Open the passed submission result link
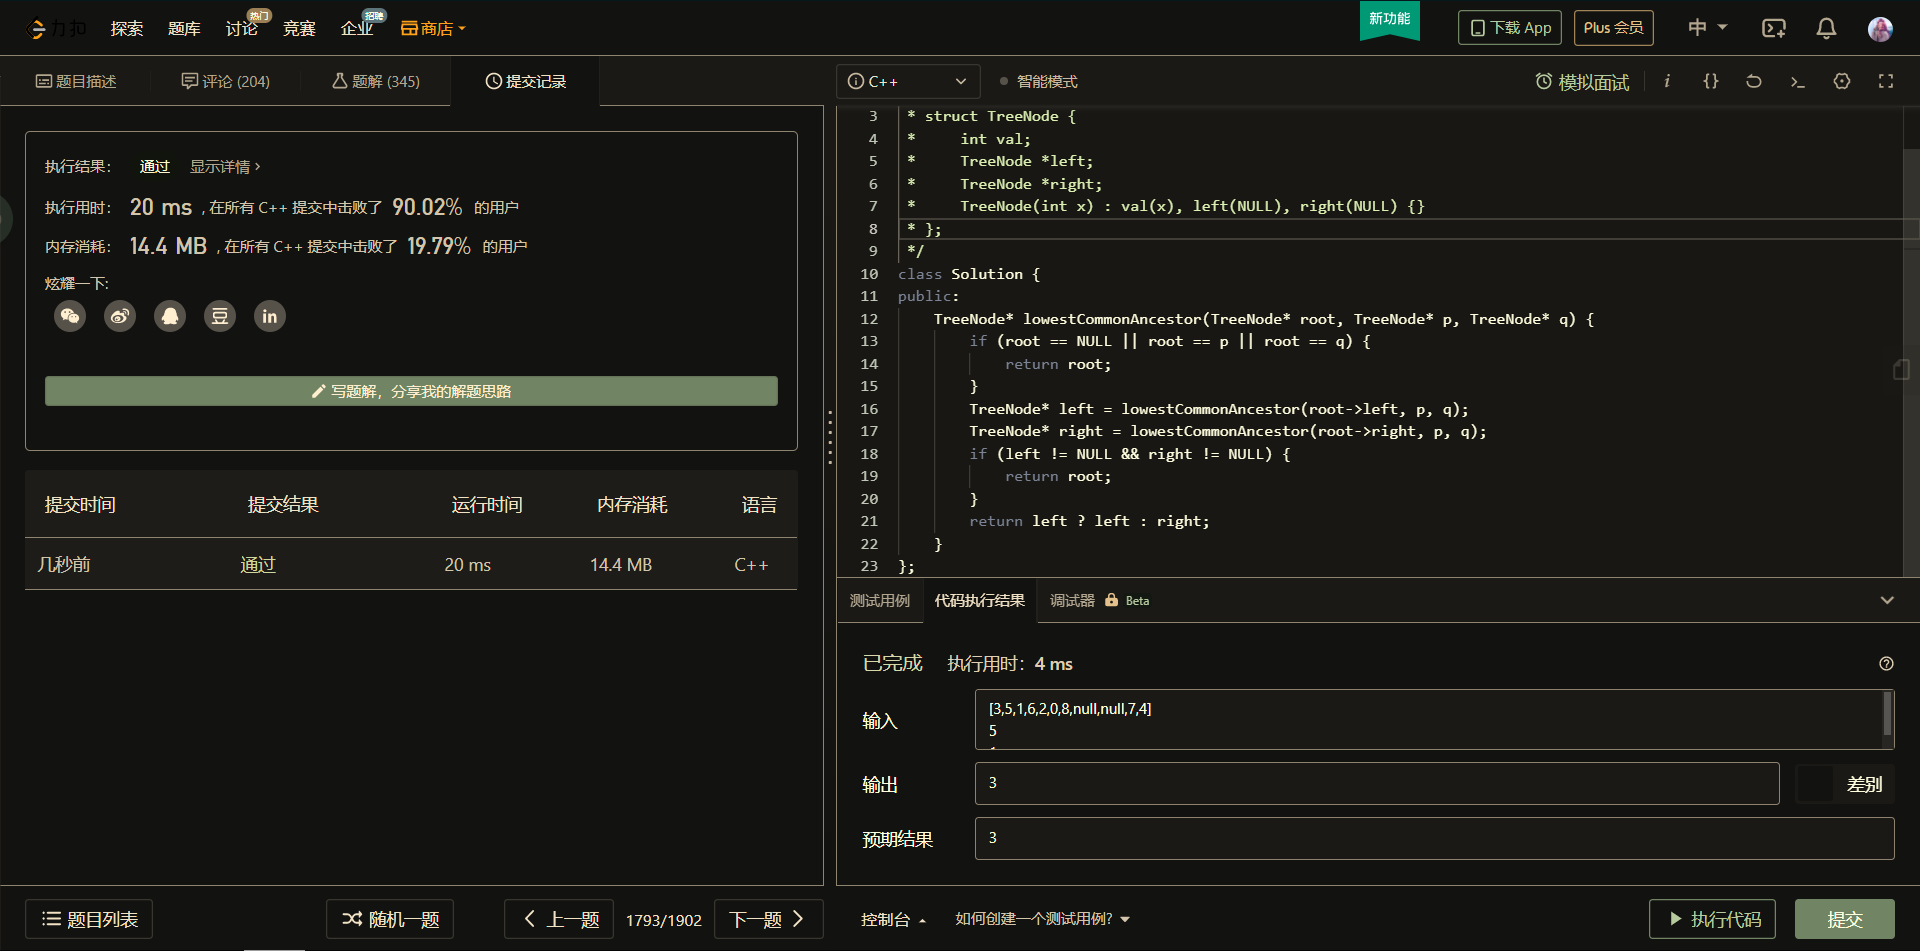1920x951 pixels. [x=258, y=565]
